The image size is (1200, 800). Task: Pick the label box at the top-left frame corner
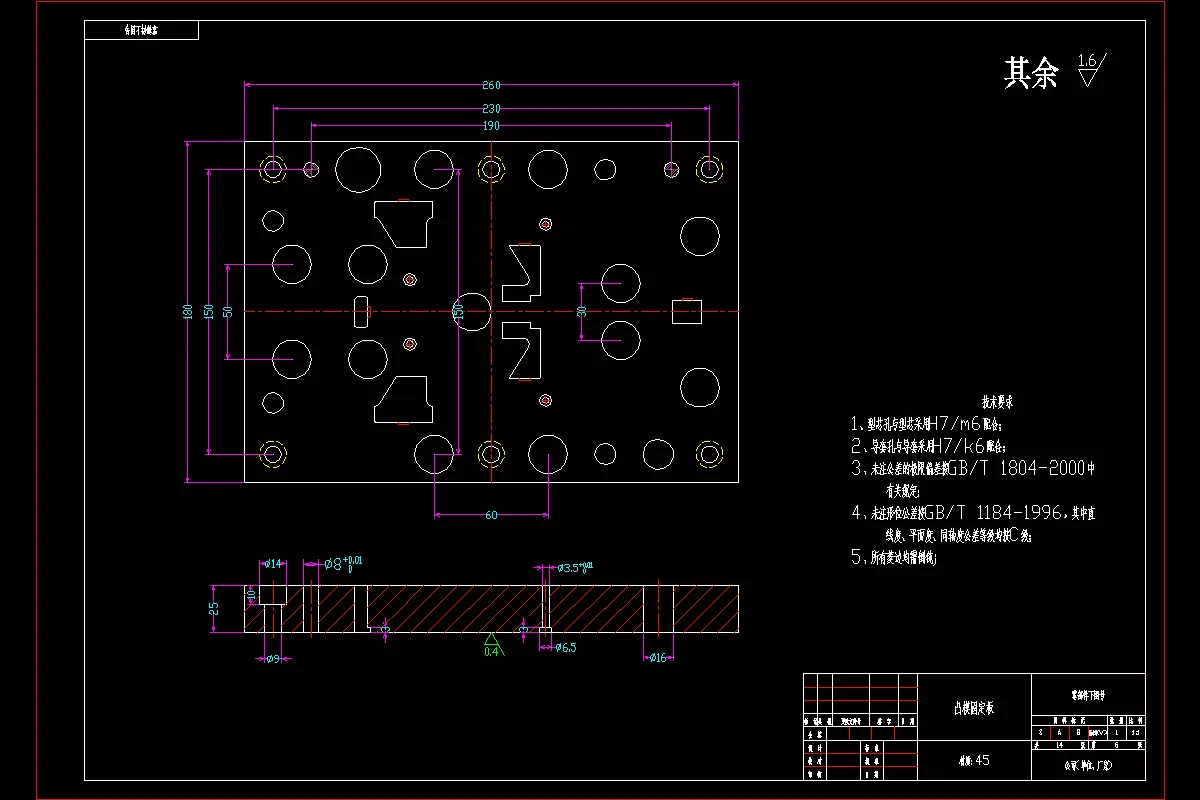click(x=141, y=30)
